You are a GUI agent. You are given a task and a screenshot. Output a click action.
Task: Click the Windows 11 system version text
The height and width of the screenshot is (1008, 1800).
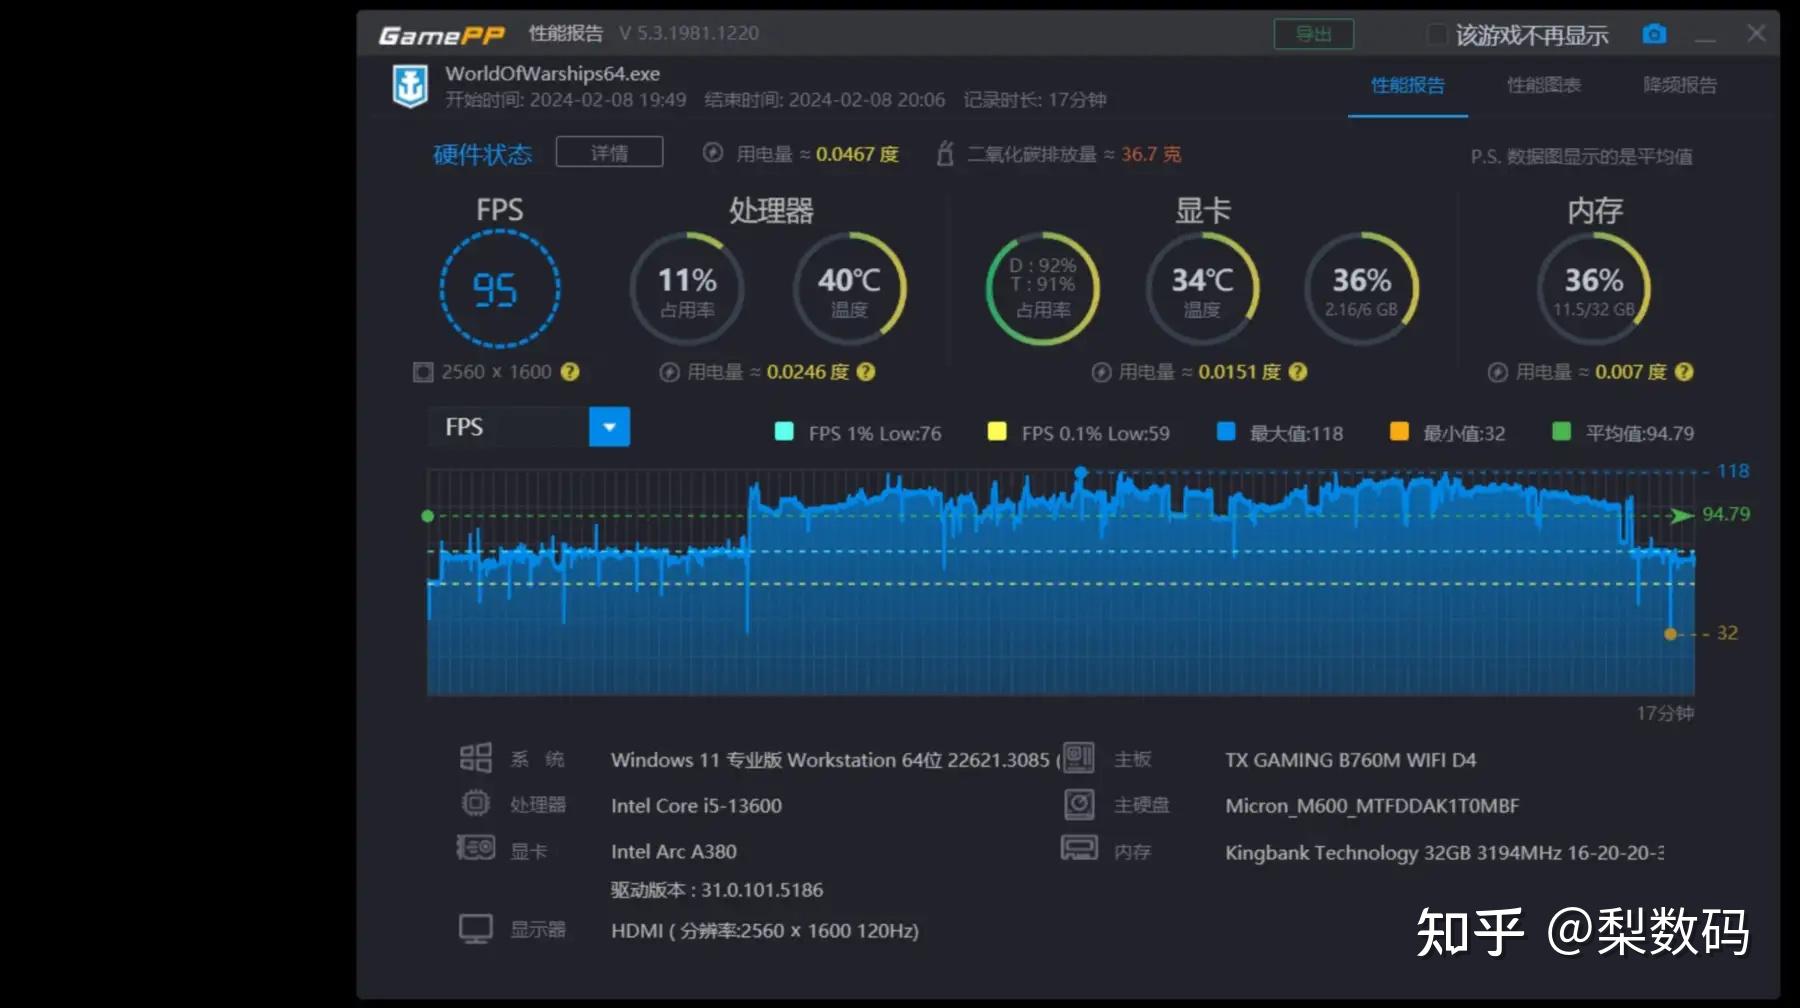coord(835,759)
